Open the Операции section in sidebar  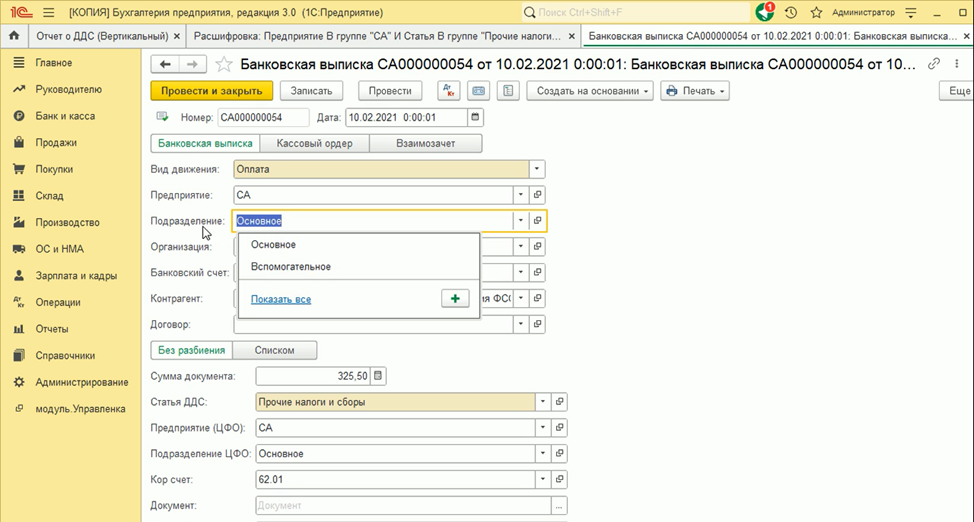pos(58,303)
